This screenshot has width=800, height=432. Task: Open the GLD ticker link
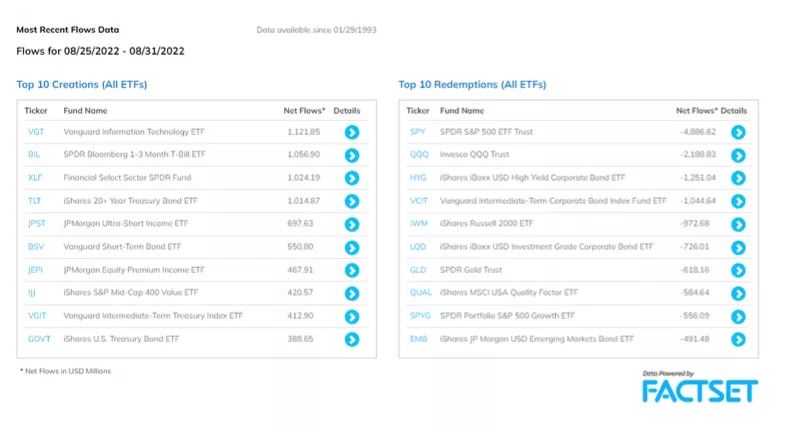click(x=418, y=270)
